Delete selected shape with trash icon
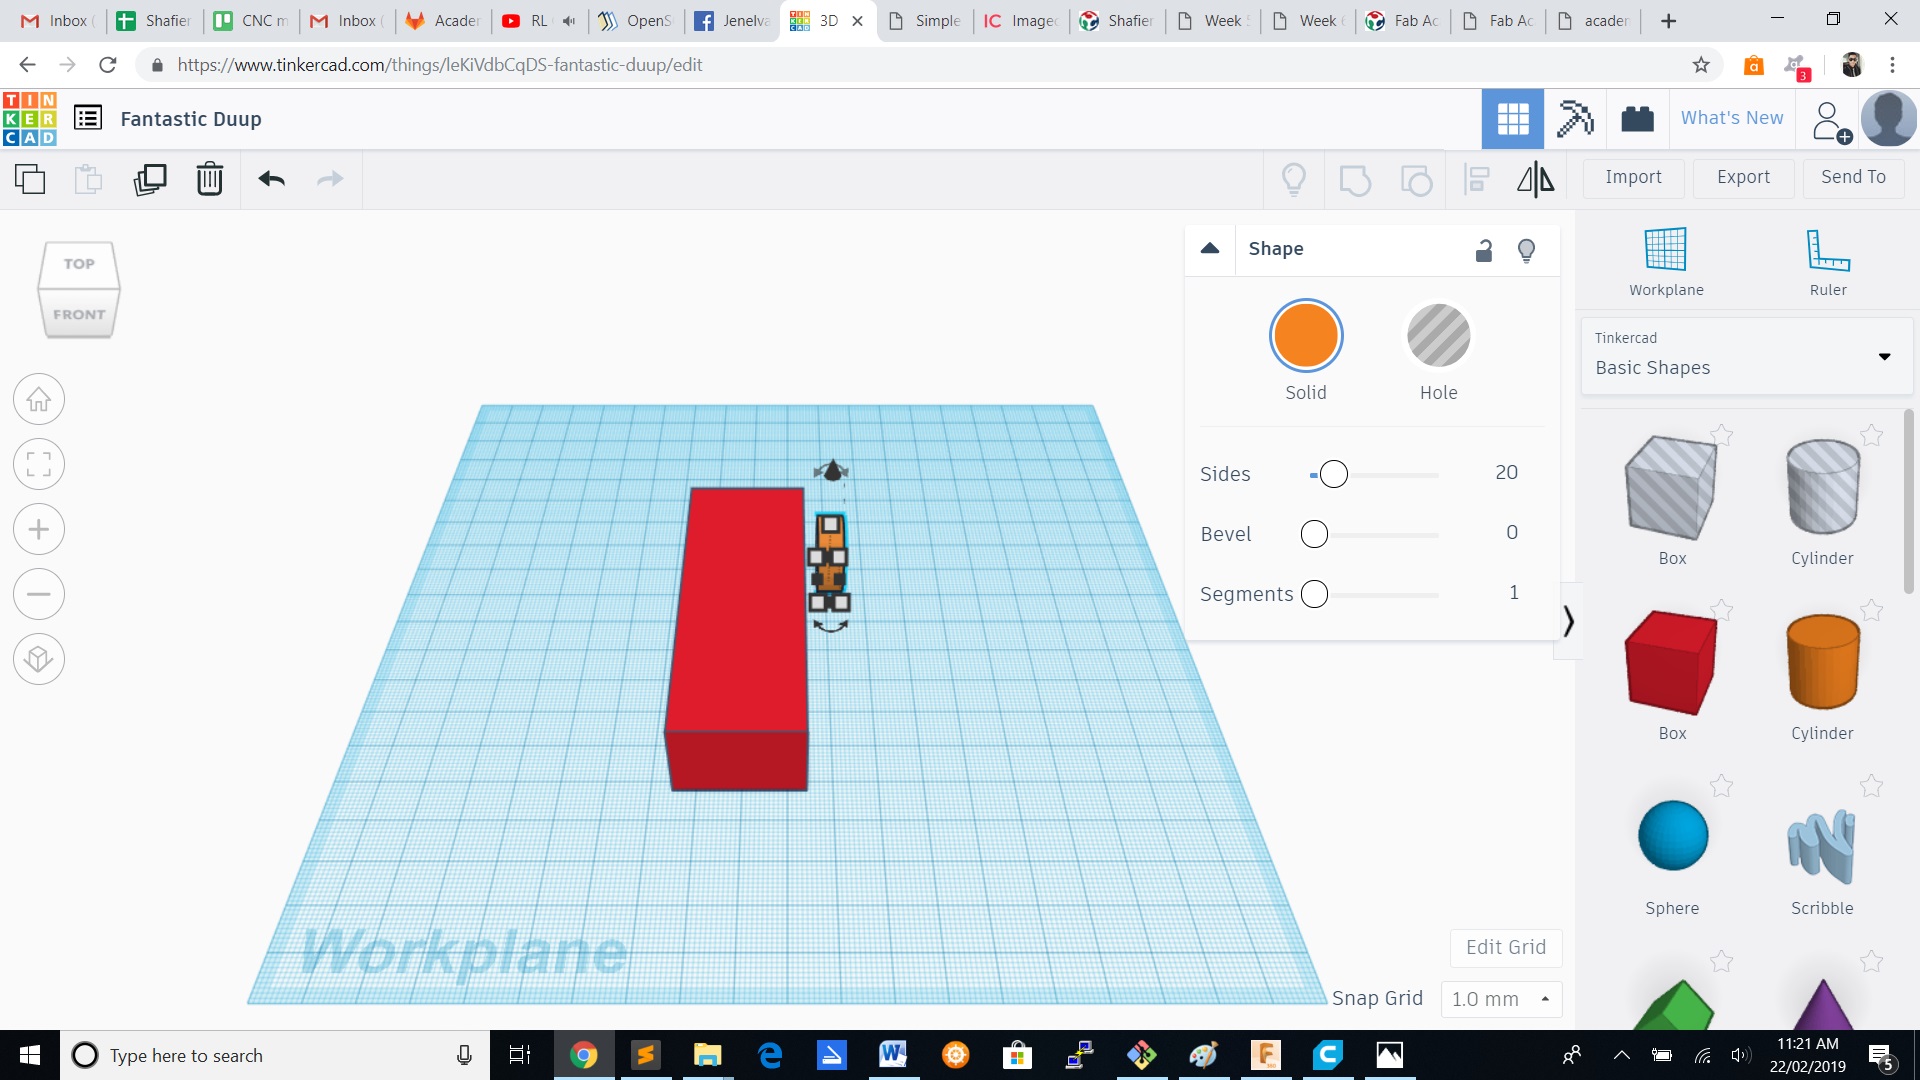Screen dimensions: 1920x1080 pyautogui.click(x=210, y=179)
